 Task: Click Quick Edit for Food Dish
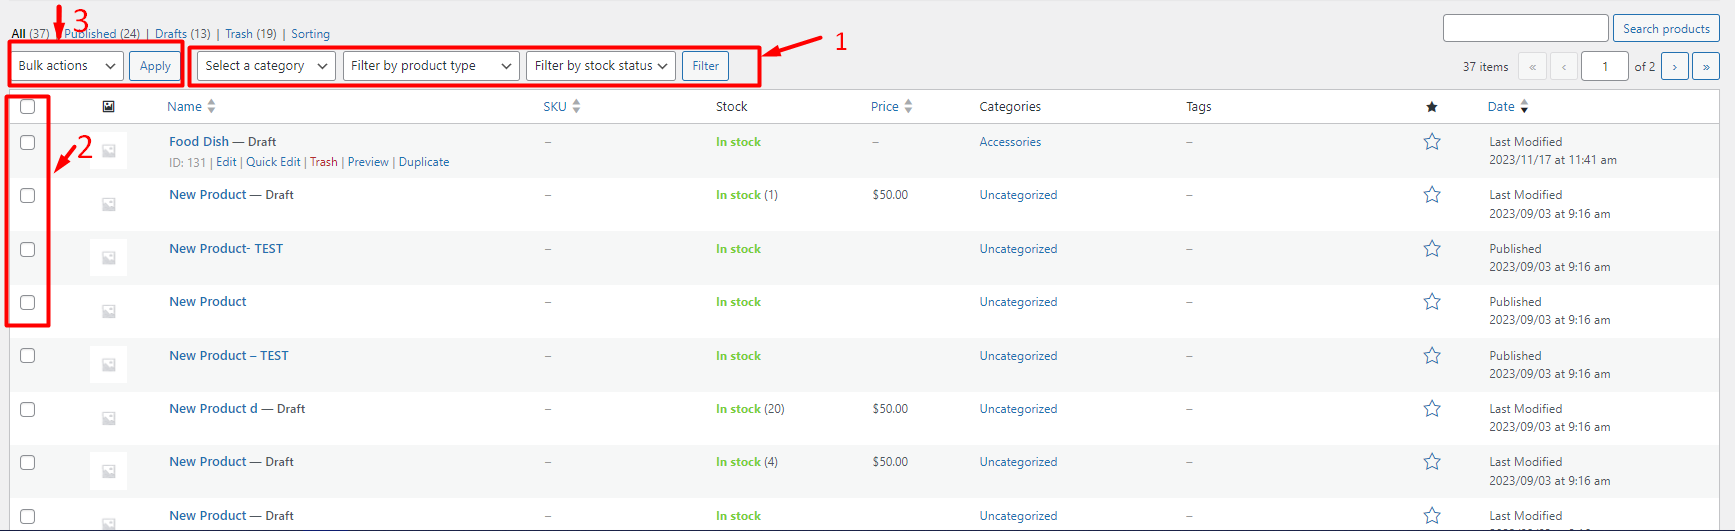click(273, 162)
